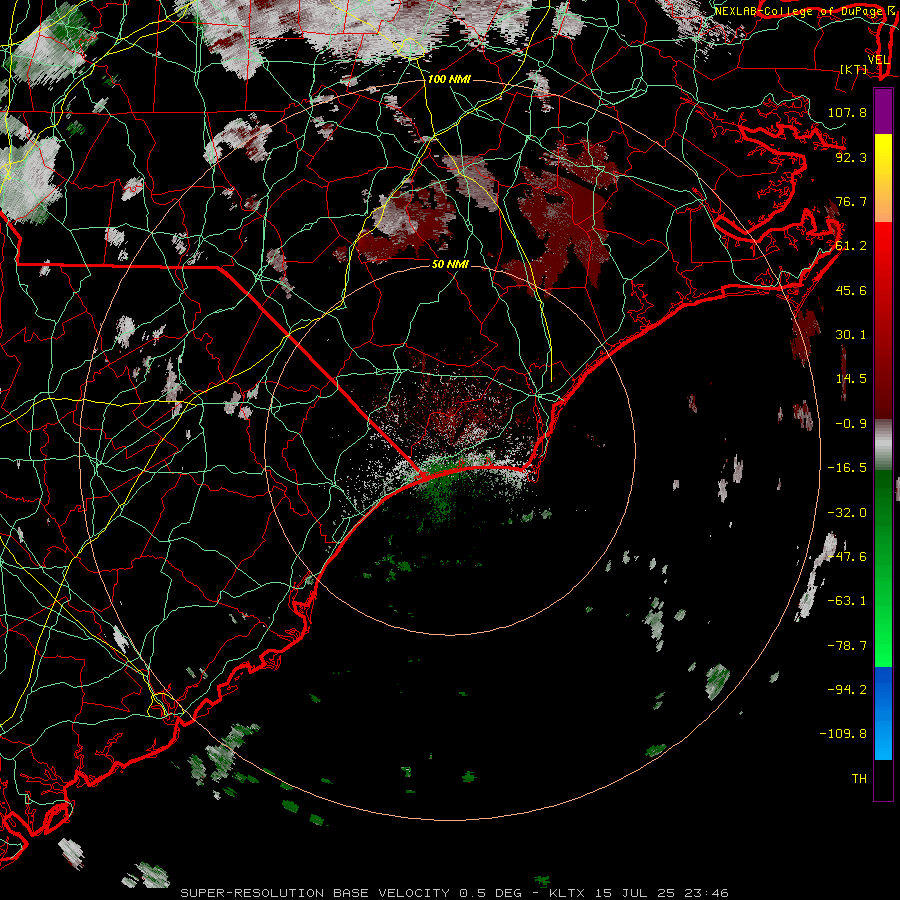Select the 30.1 velocity scale value
Screen dimensions: 900x900
[x=851, y=335]
